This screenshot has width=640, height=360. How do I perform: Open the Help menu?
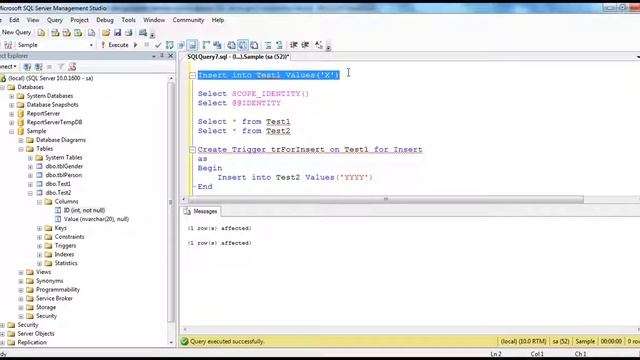click(218, 20)
